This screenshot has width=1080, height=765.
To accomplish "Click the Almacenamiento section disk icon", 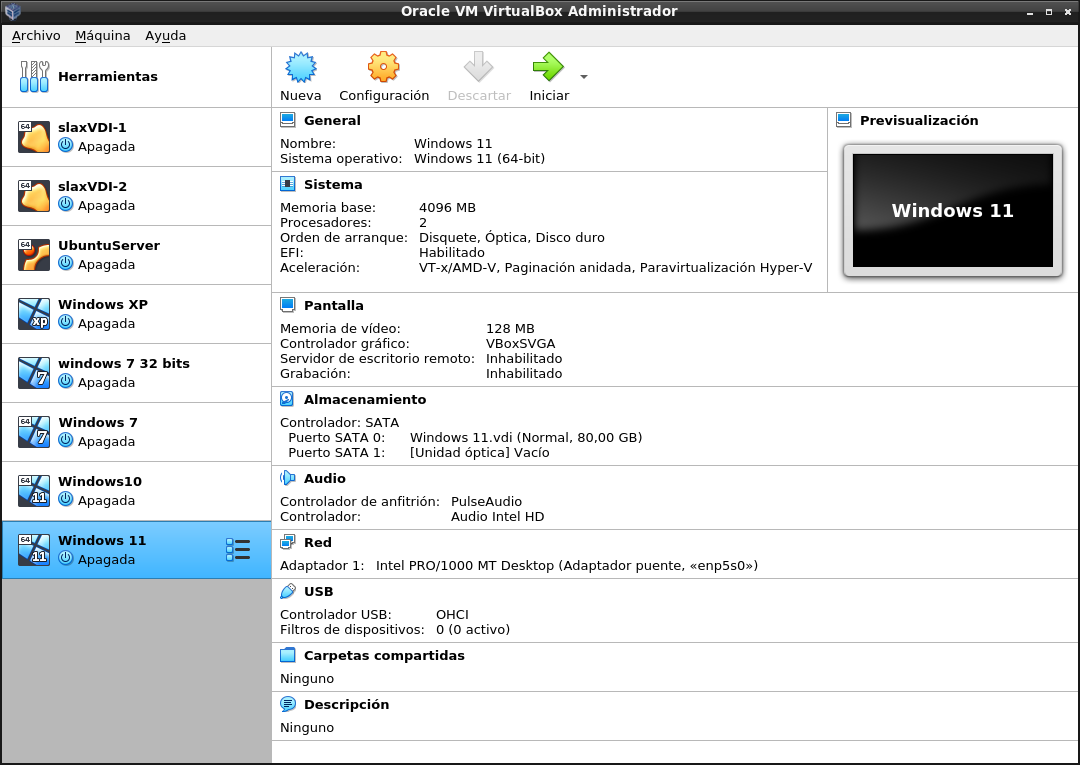I will point(288,399).
